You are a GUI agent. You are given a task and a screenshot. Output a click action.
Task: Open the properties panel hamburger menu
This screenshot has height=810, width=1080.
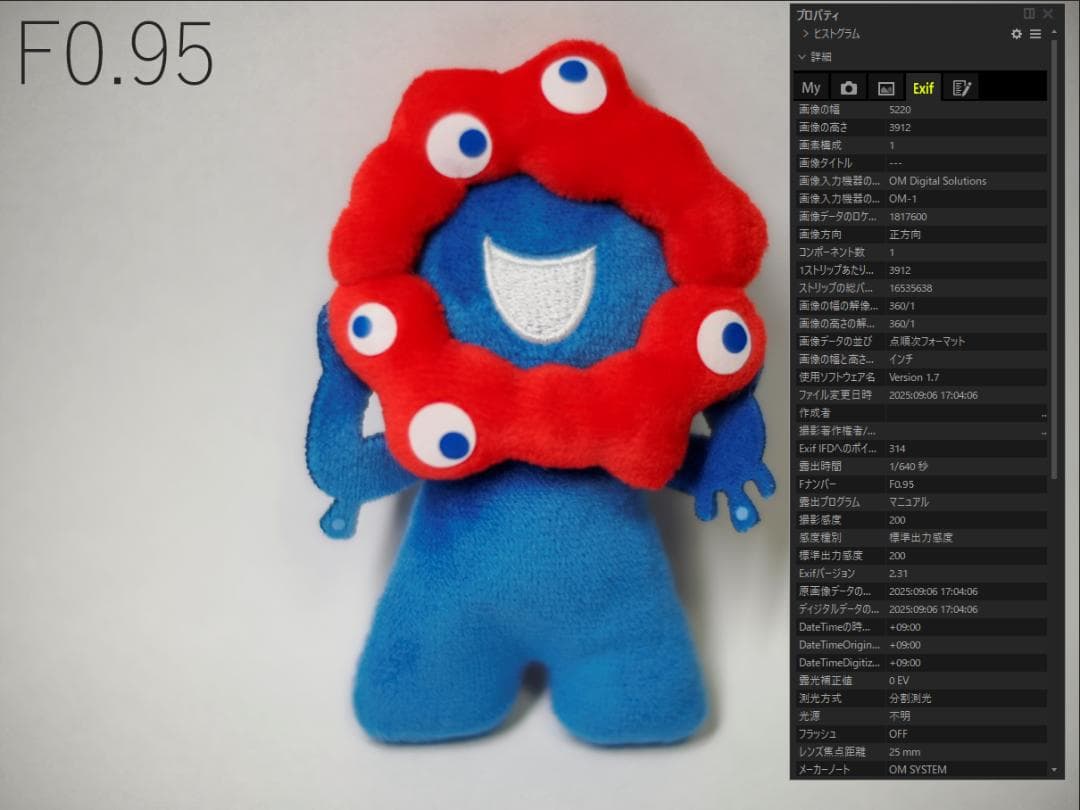click(x=1035, y=34)
